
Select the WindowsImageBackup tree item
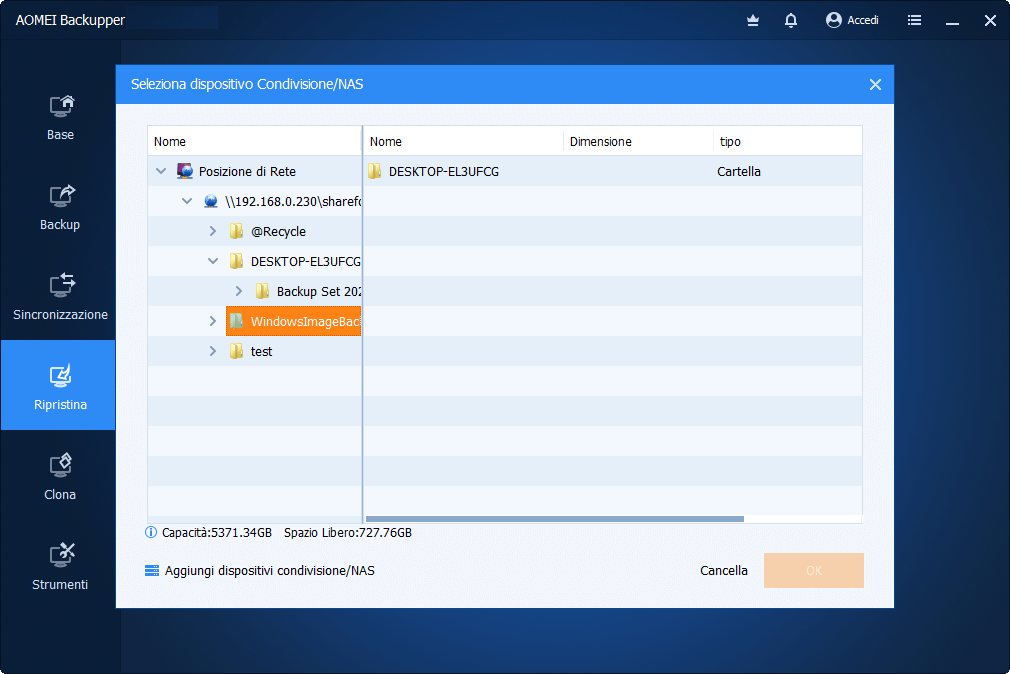tap(304, 321)
